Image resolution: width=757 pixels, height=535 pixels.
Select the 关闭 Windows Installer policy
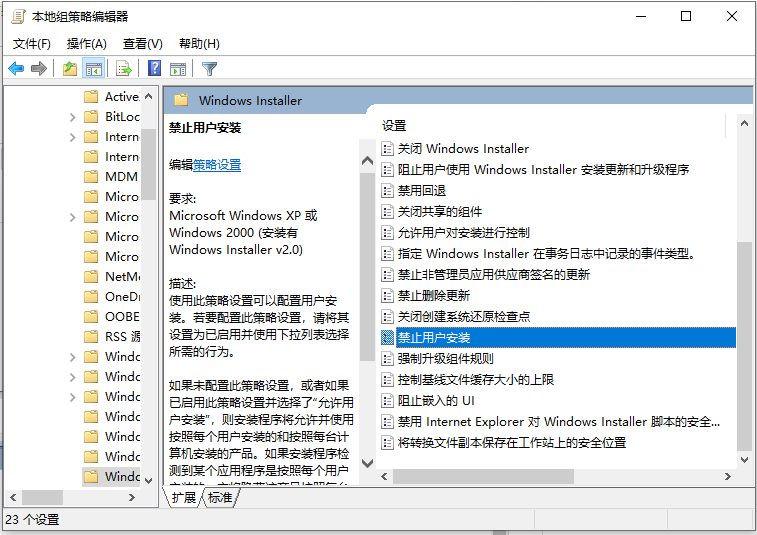point(463,149)
